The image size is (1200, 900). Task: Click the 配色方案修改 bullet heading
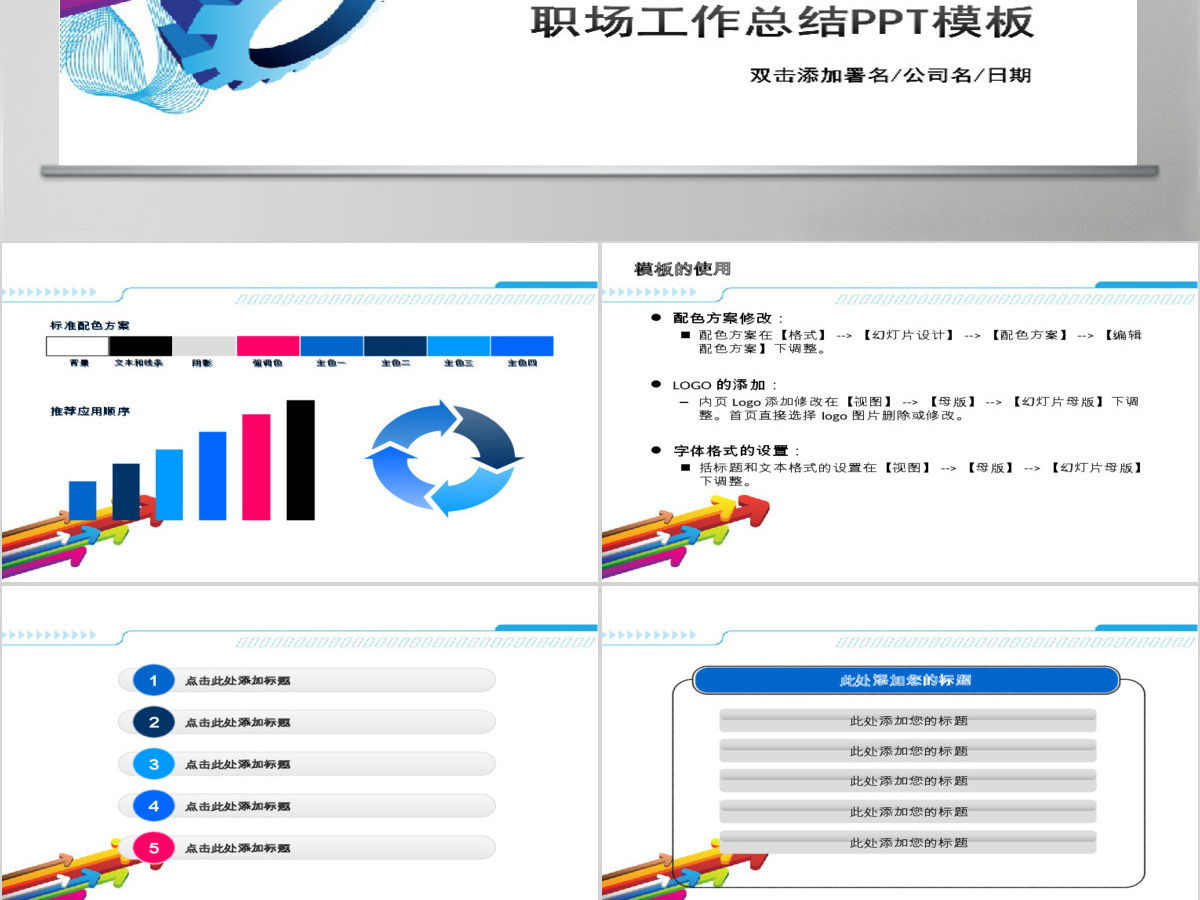coord(728,317)
